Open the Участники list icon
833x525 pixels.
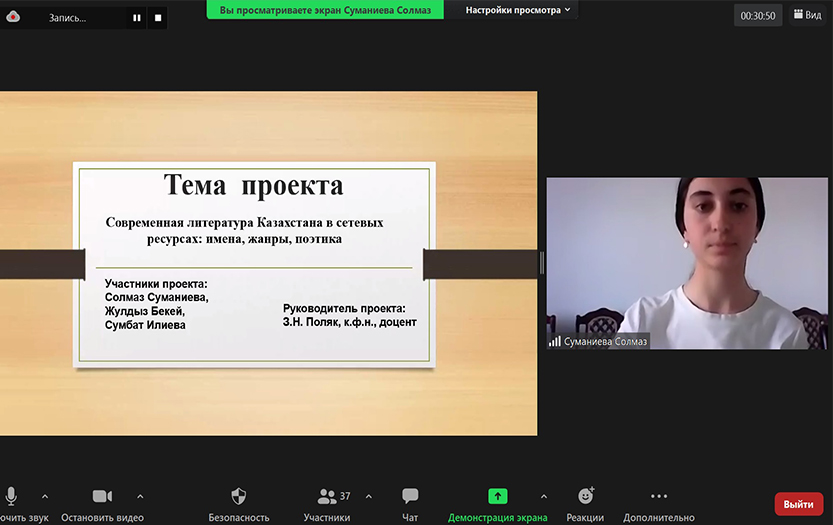pyautogui.click(x=326, y=497)
